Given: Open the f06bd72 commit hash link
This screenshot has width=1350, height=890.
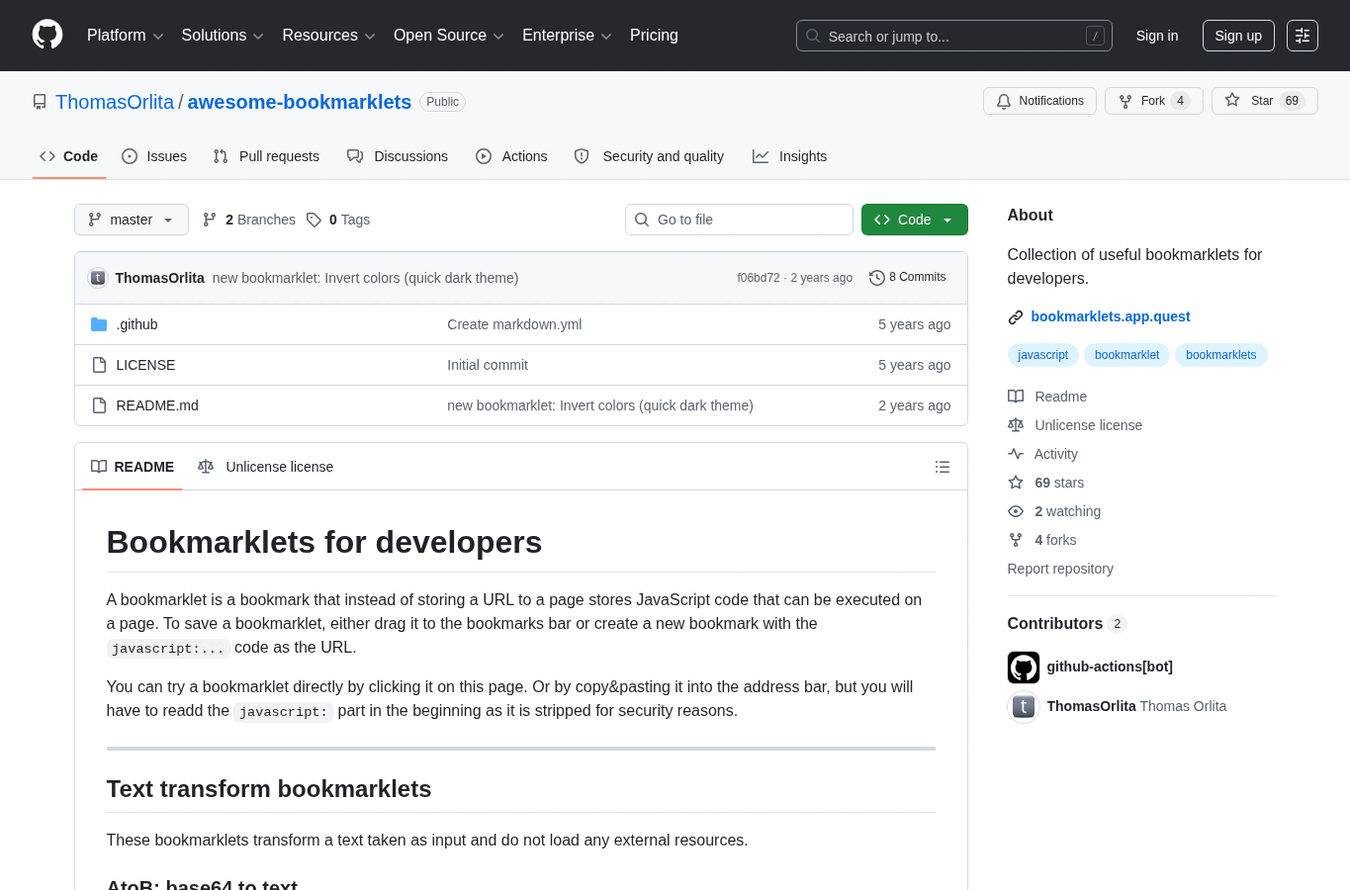Looking at the screenshot, I should pyautogui.click(x=758, y=278).
